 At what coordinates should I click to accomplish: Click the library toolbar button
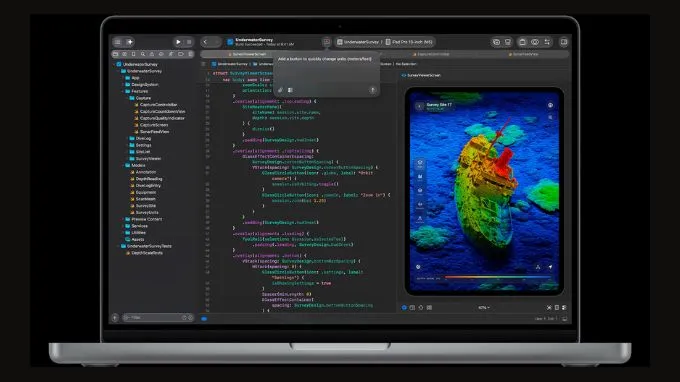point(496,42)
